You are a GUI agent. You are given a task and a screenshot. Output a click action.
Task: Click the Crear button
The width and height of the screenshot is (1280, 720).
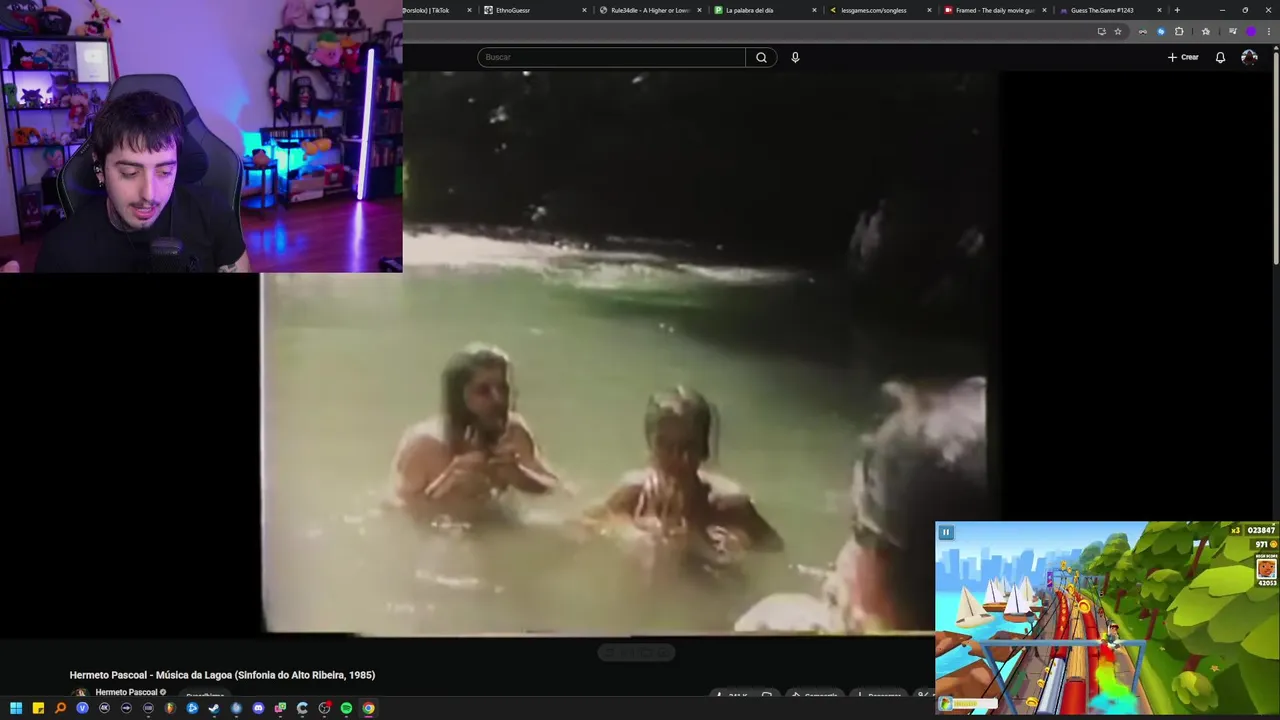[1183, 57]
